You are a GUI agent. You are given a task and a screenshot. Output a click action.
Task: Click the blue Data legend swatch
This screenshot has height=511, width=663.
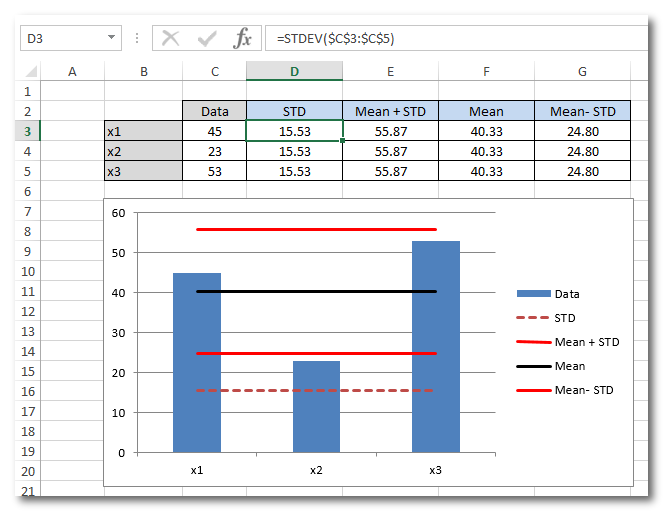point(533,294)
